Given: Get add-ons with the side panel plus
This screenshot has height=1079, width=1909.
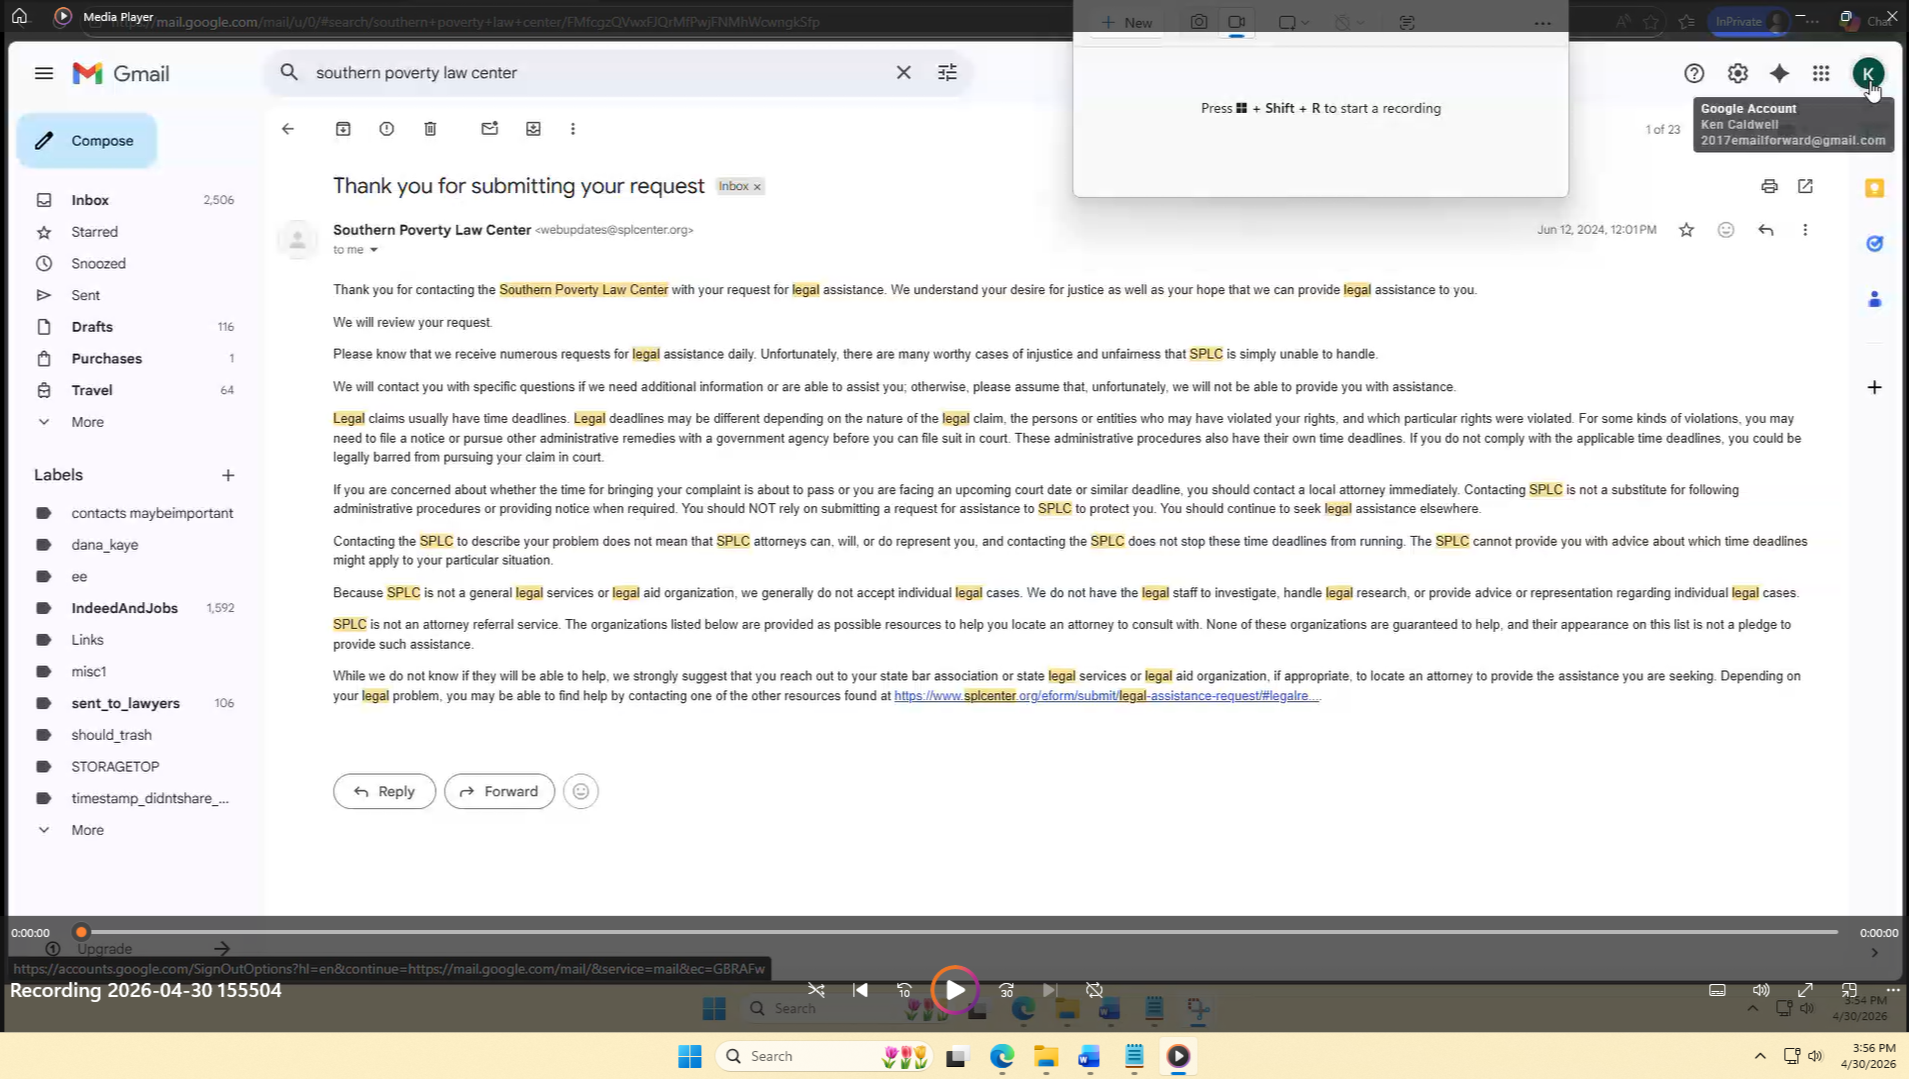Looking at the screenshot, I should 1875,387.
